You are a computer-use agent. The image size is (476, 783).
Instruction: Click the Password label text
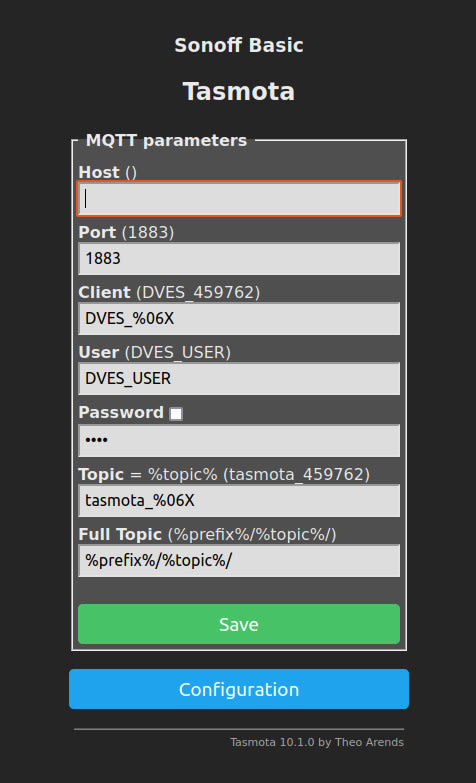click(x=121, y=412)
